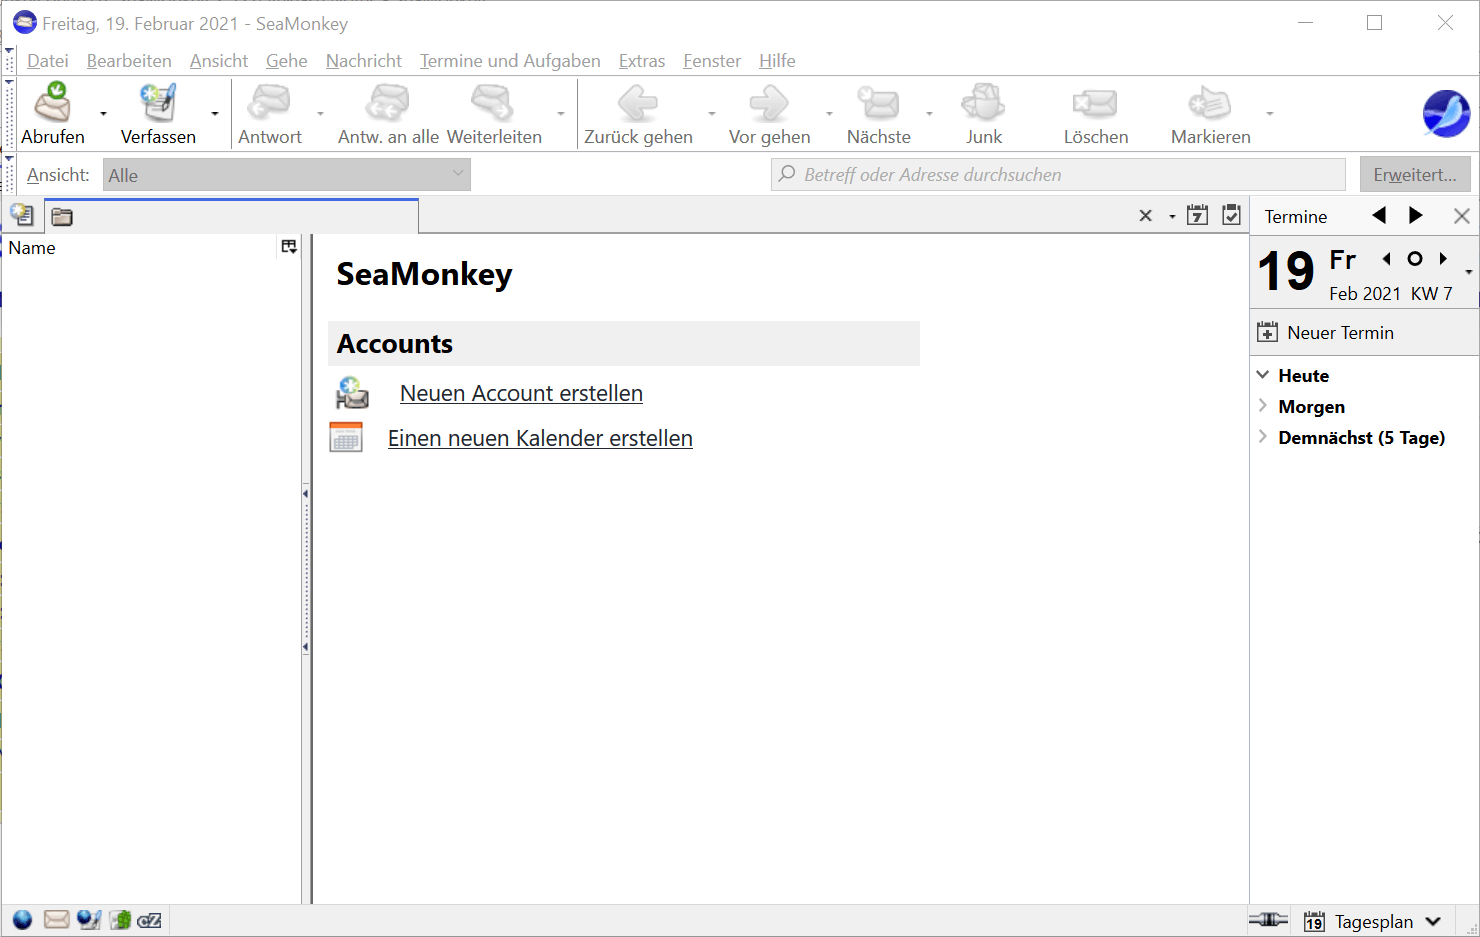1480x937 pixels.
Task: Click the SeaMonkey throbber logo
Action: click(1446, 113)
